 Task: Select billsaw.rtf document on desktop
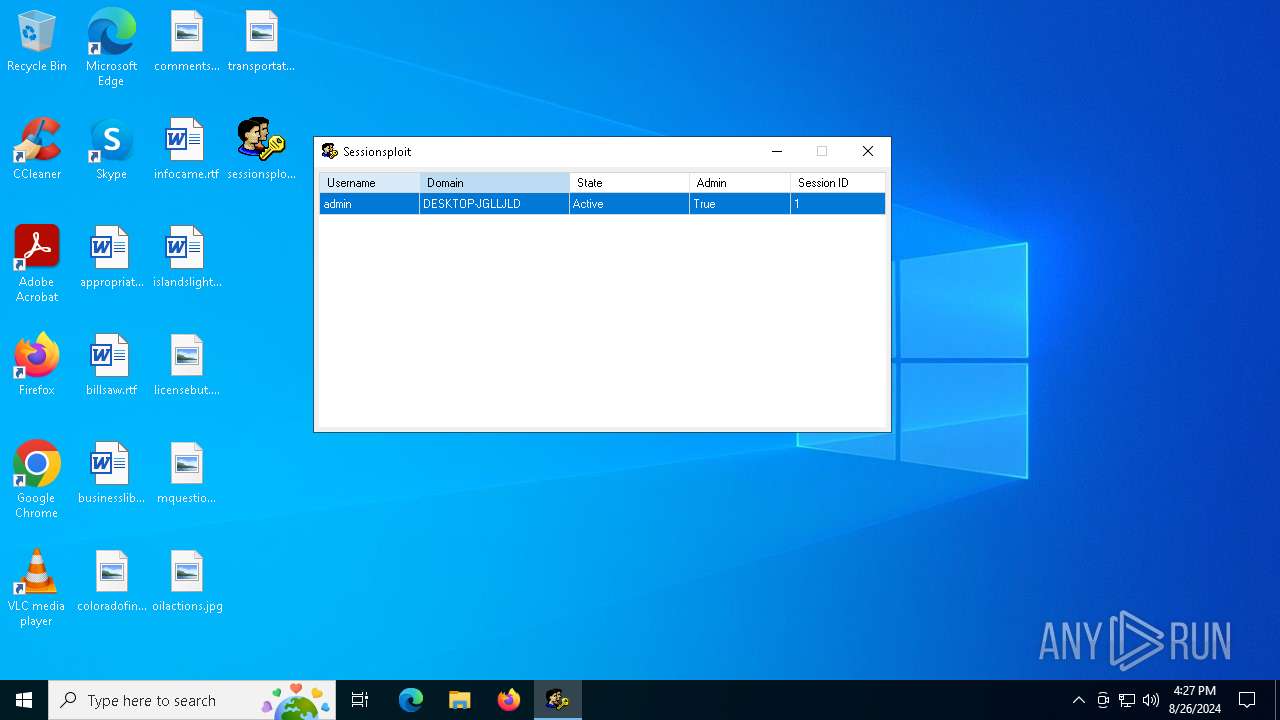(x=111, y=366)
